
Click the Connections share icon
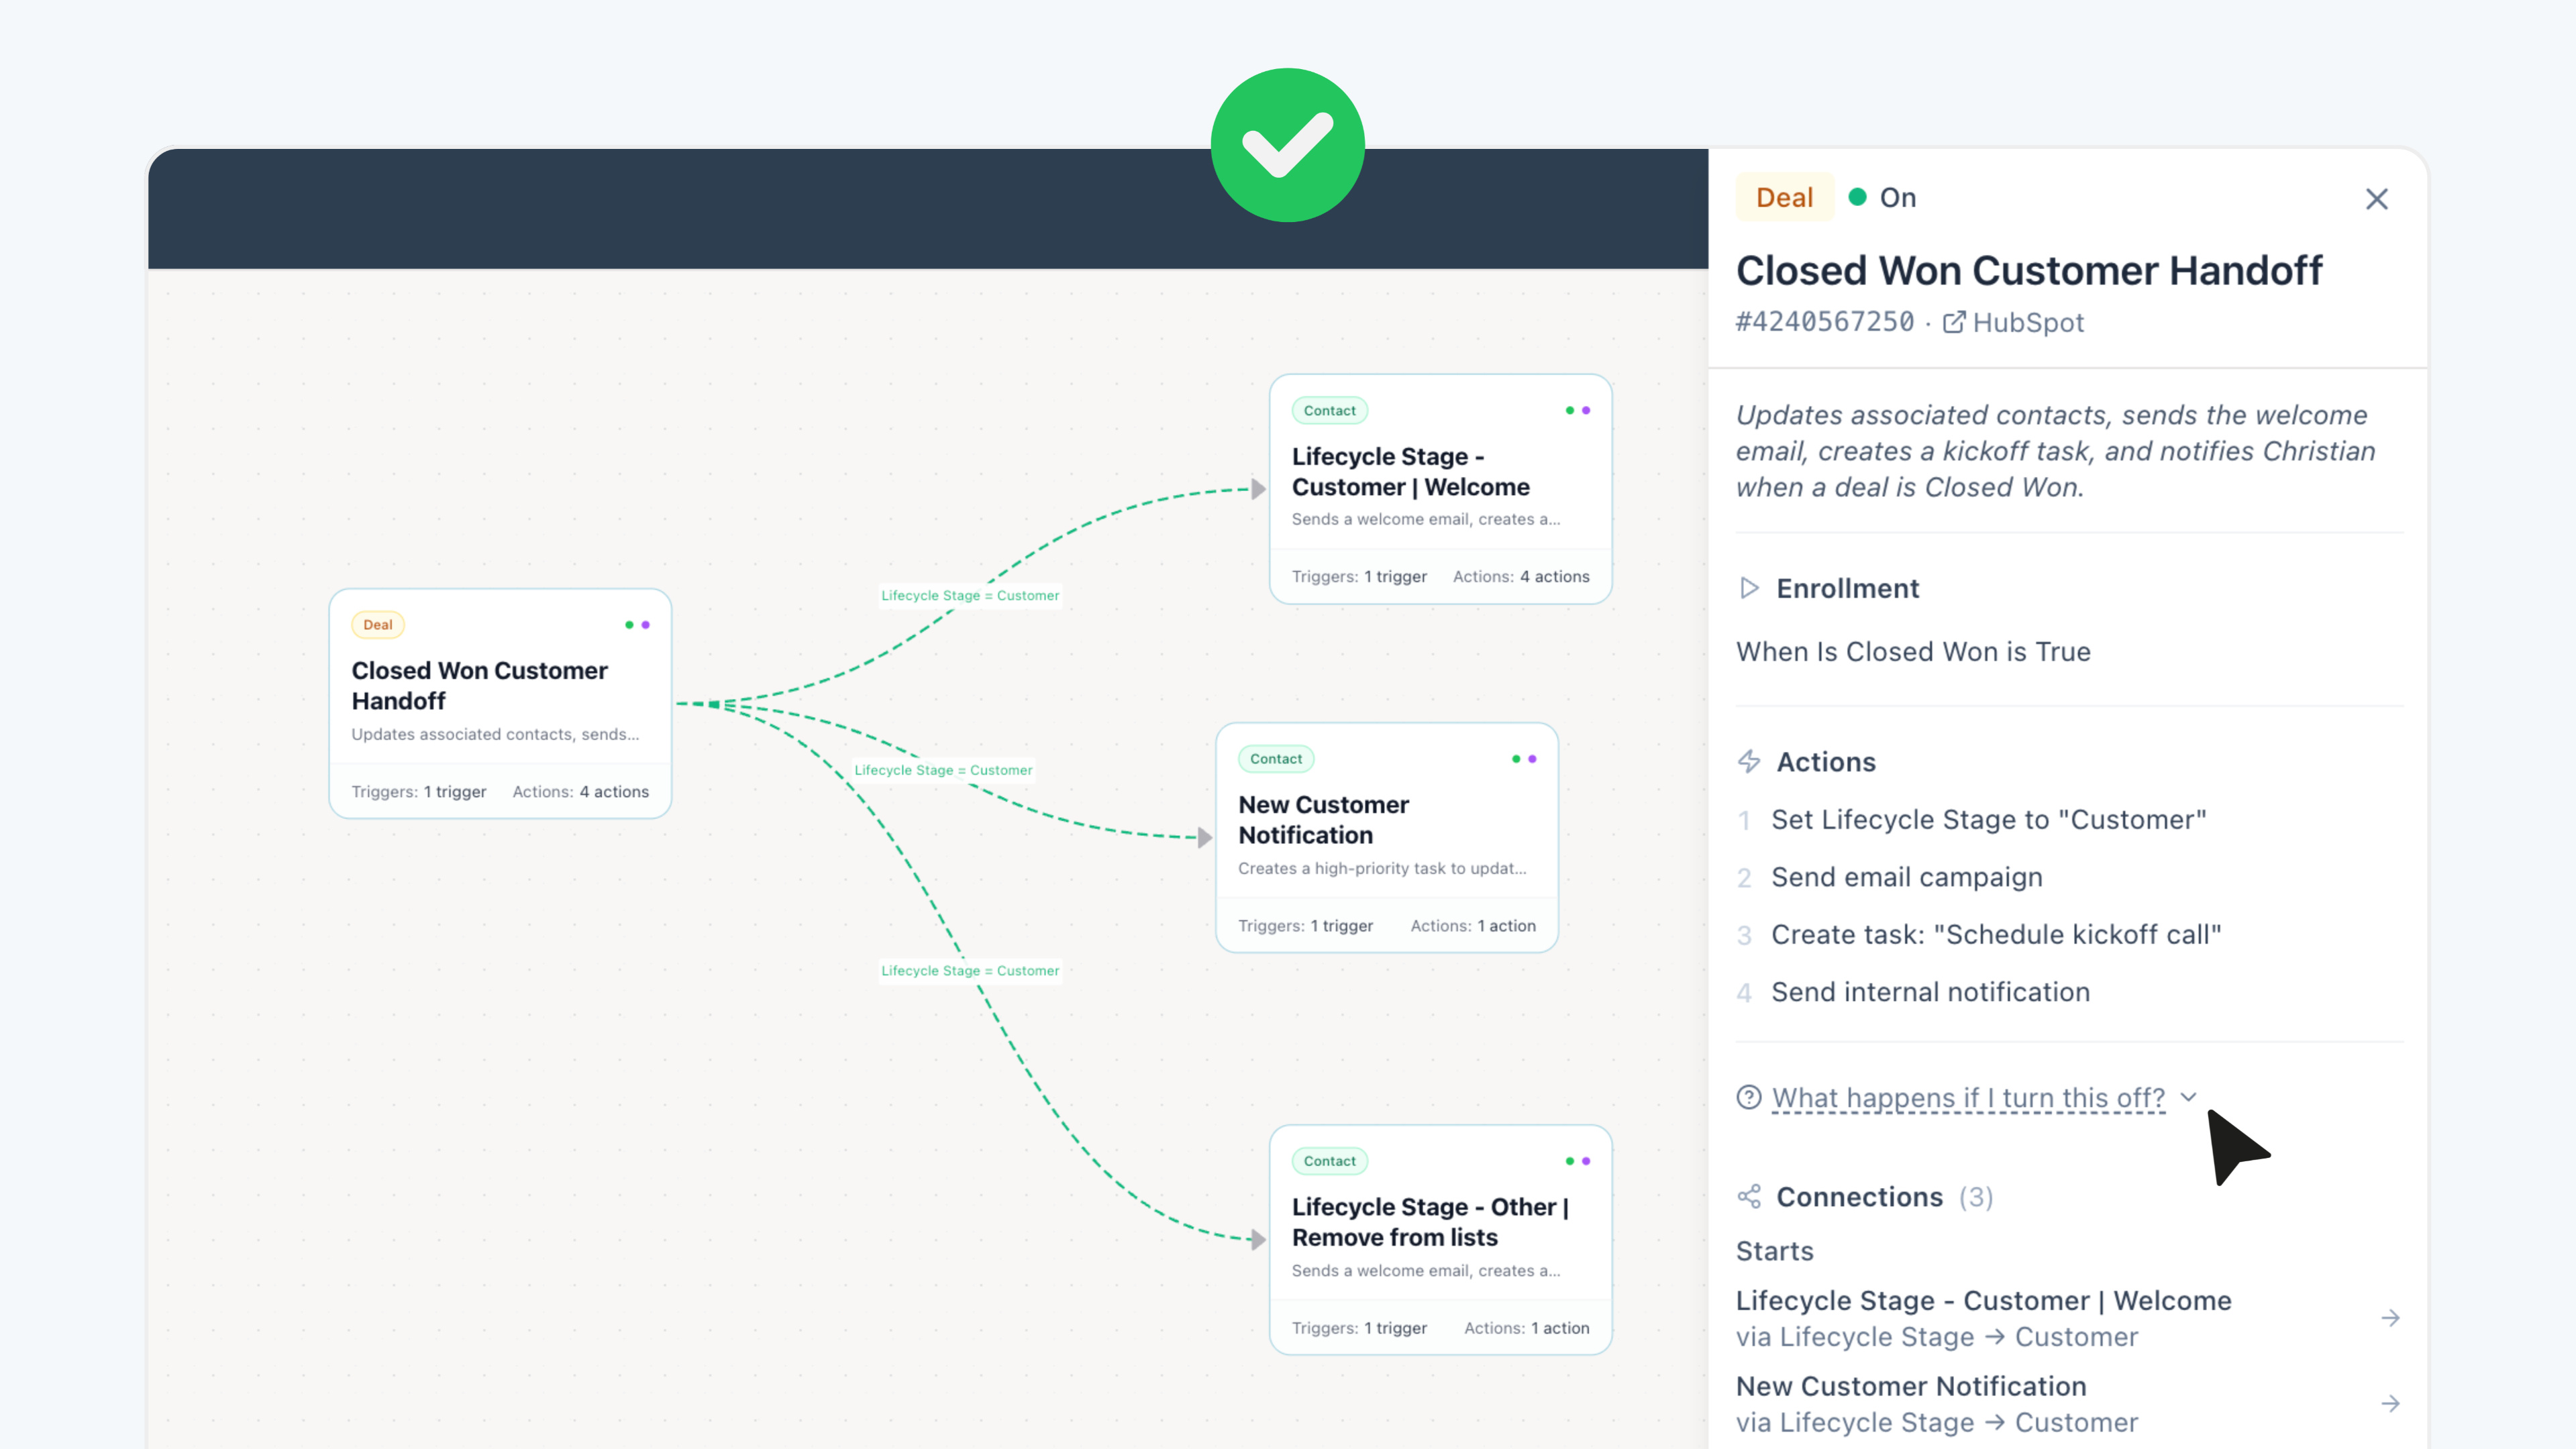coord(1749,1196)
